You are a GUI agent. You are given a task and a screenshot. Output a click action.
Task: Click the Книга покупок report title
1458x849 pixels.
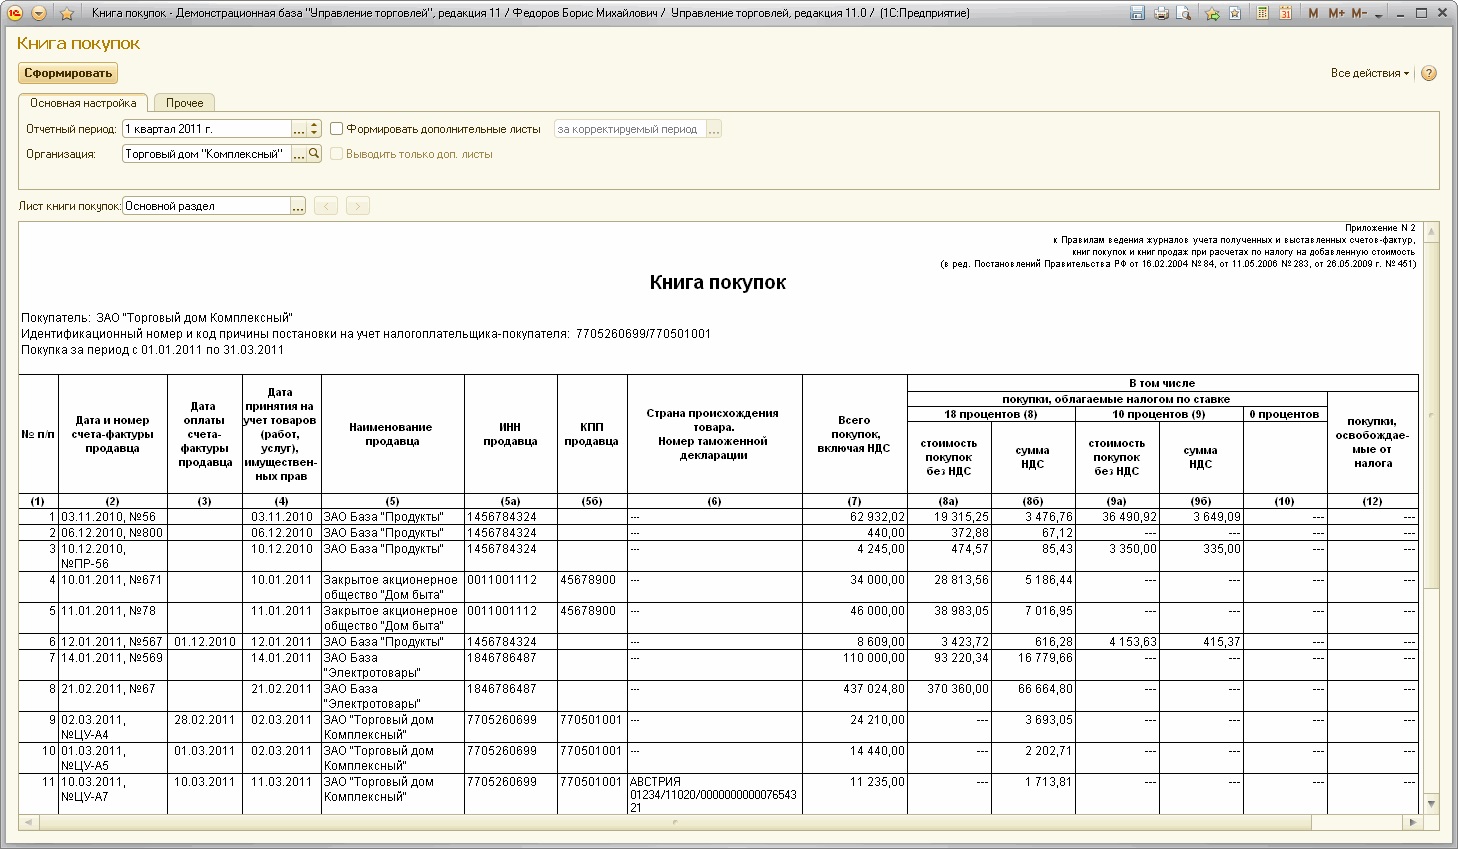point(718,283)
